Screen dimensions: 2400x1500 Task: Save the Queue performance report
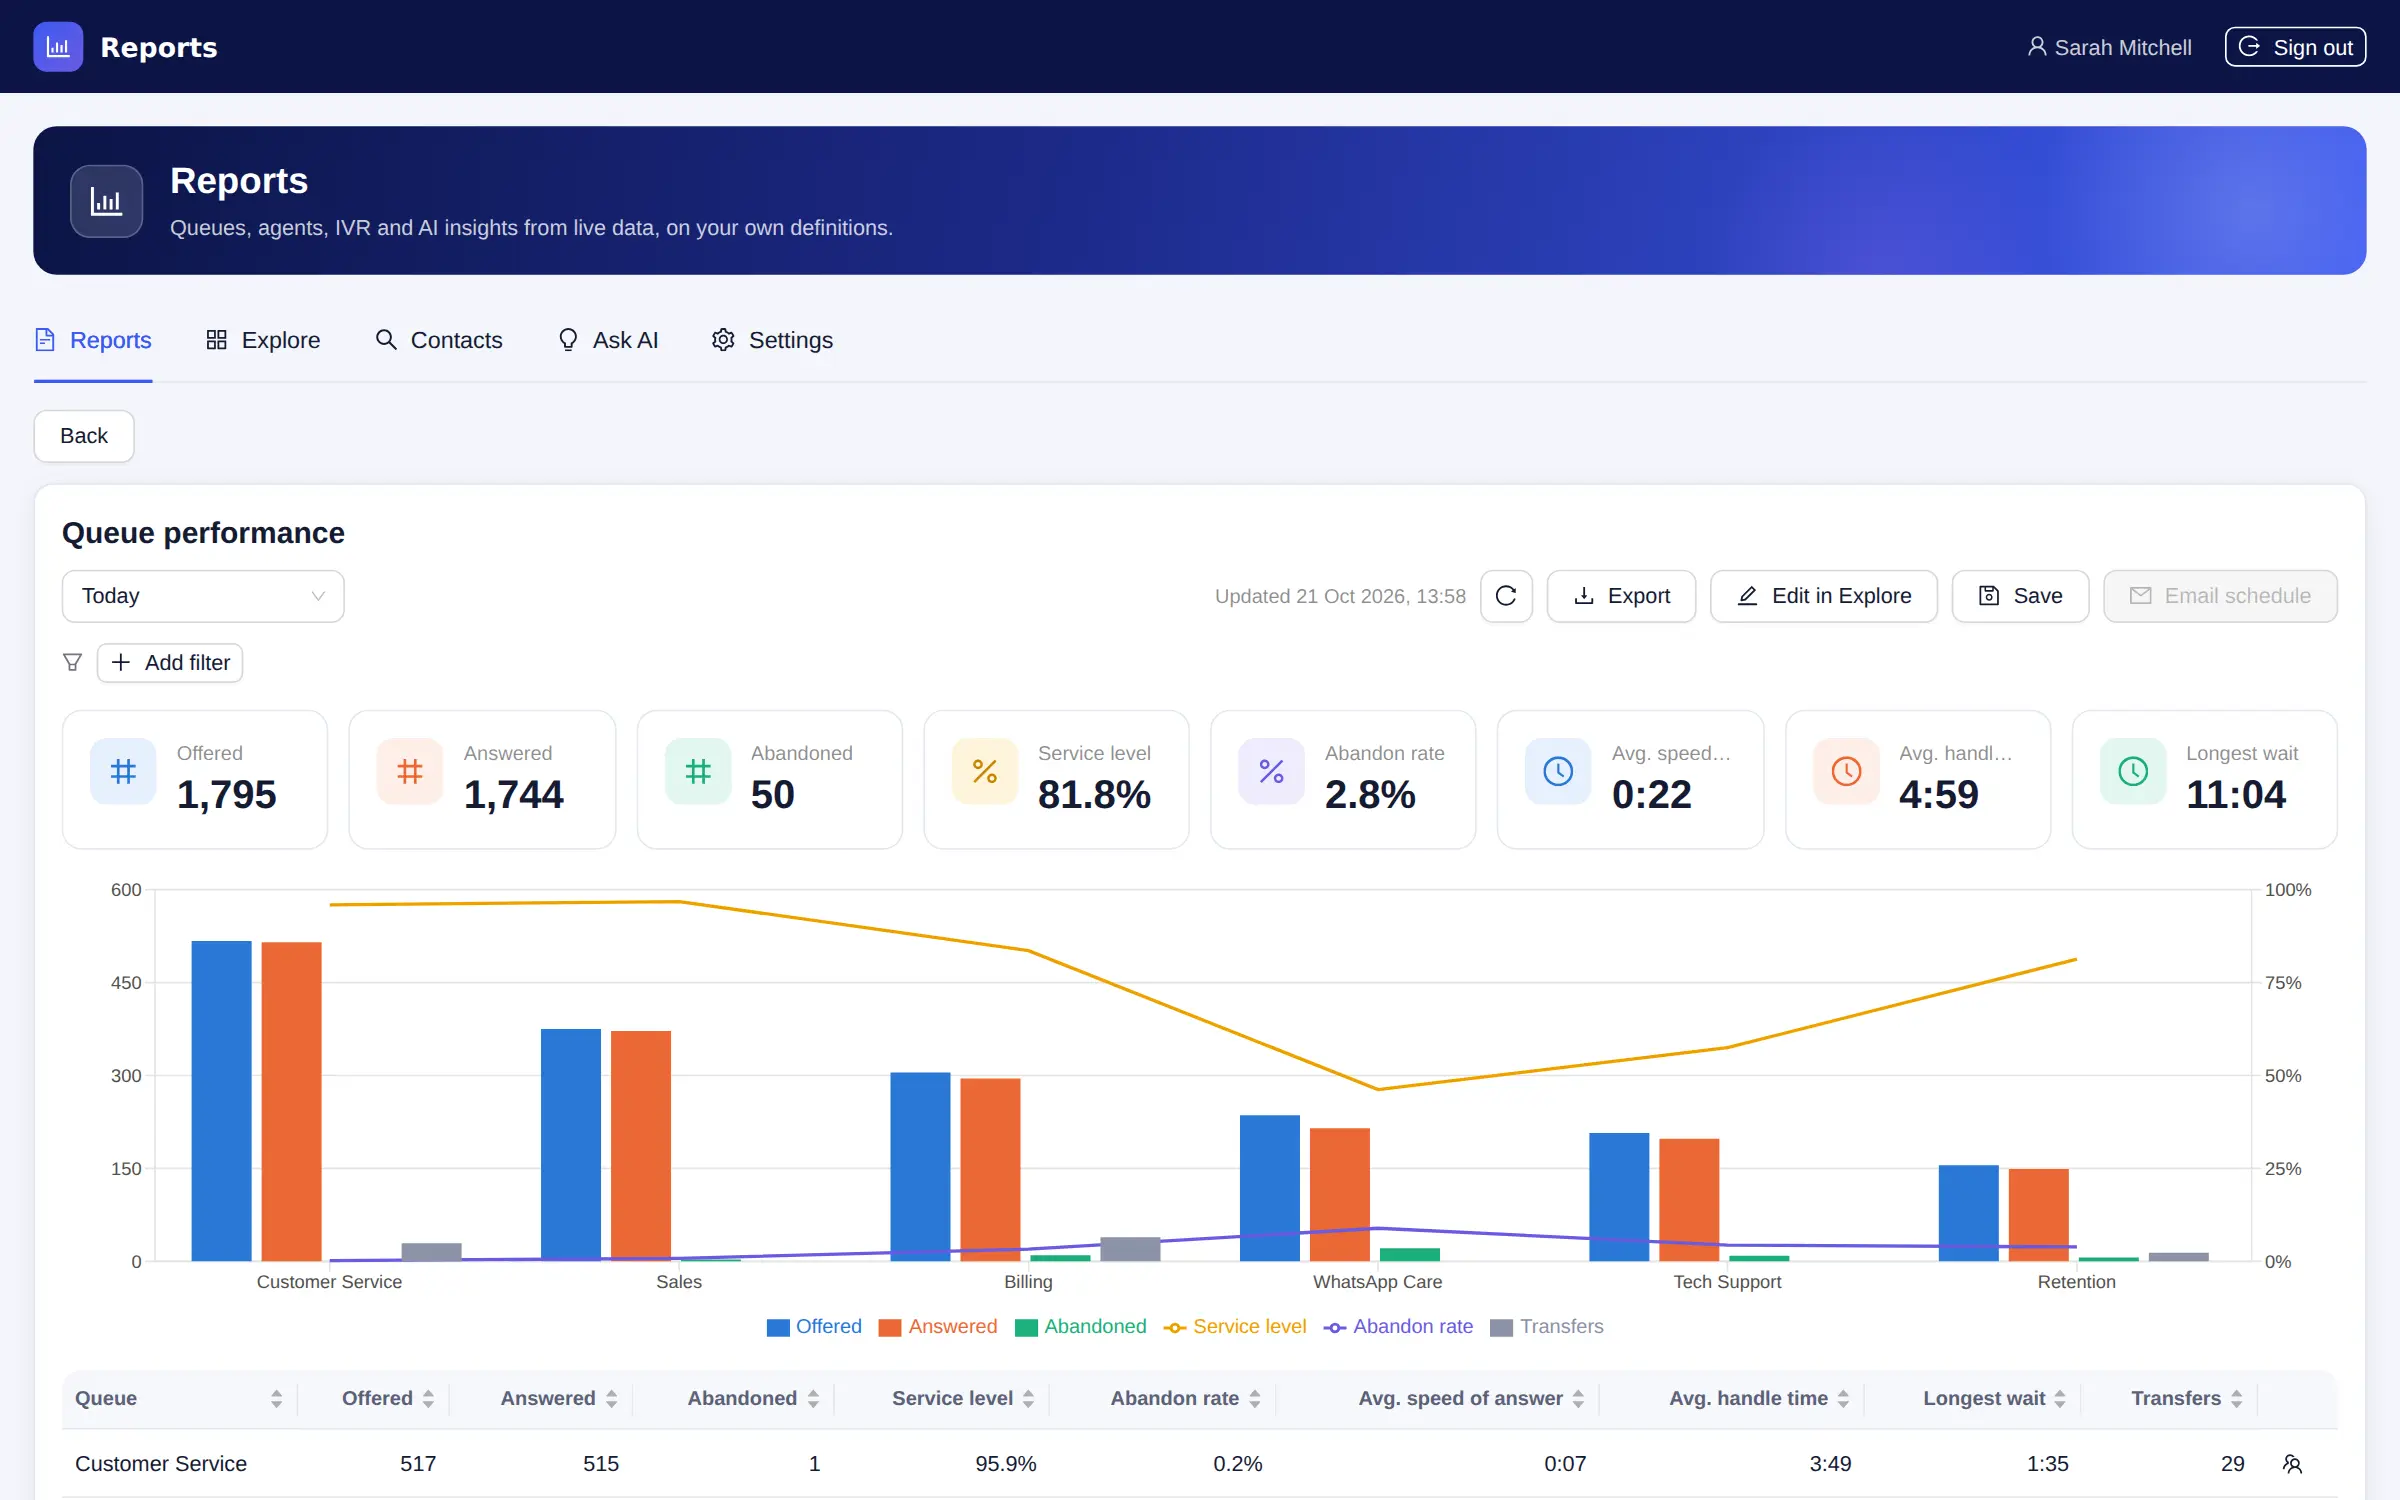2020,596
